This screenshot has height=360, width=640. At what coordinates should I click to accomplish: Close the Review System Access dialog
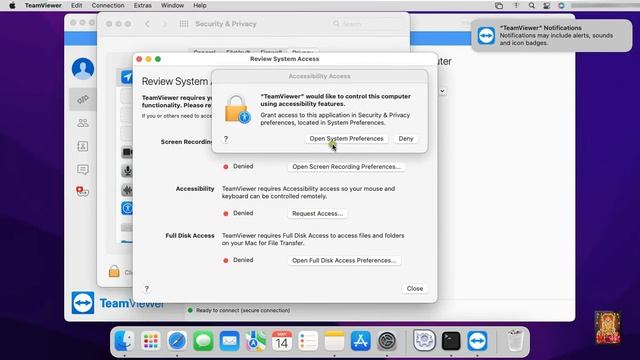pyautogui.click(x=415, y=289)
